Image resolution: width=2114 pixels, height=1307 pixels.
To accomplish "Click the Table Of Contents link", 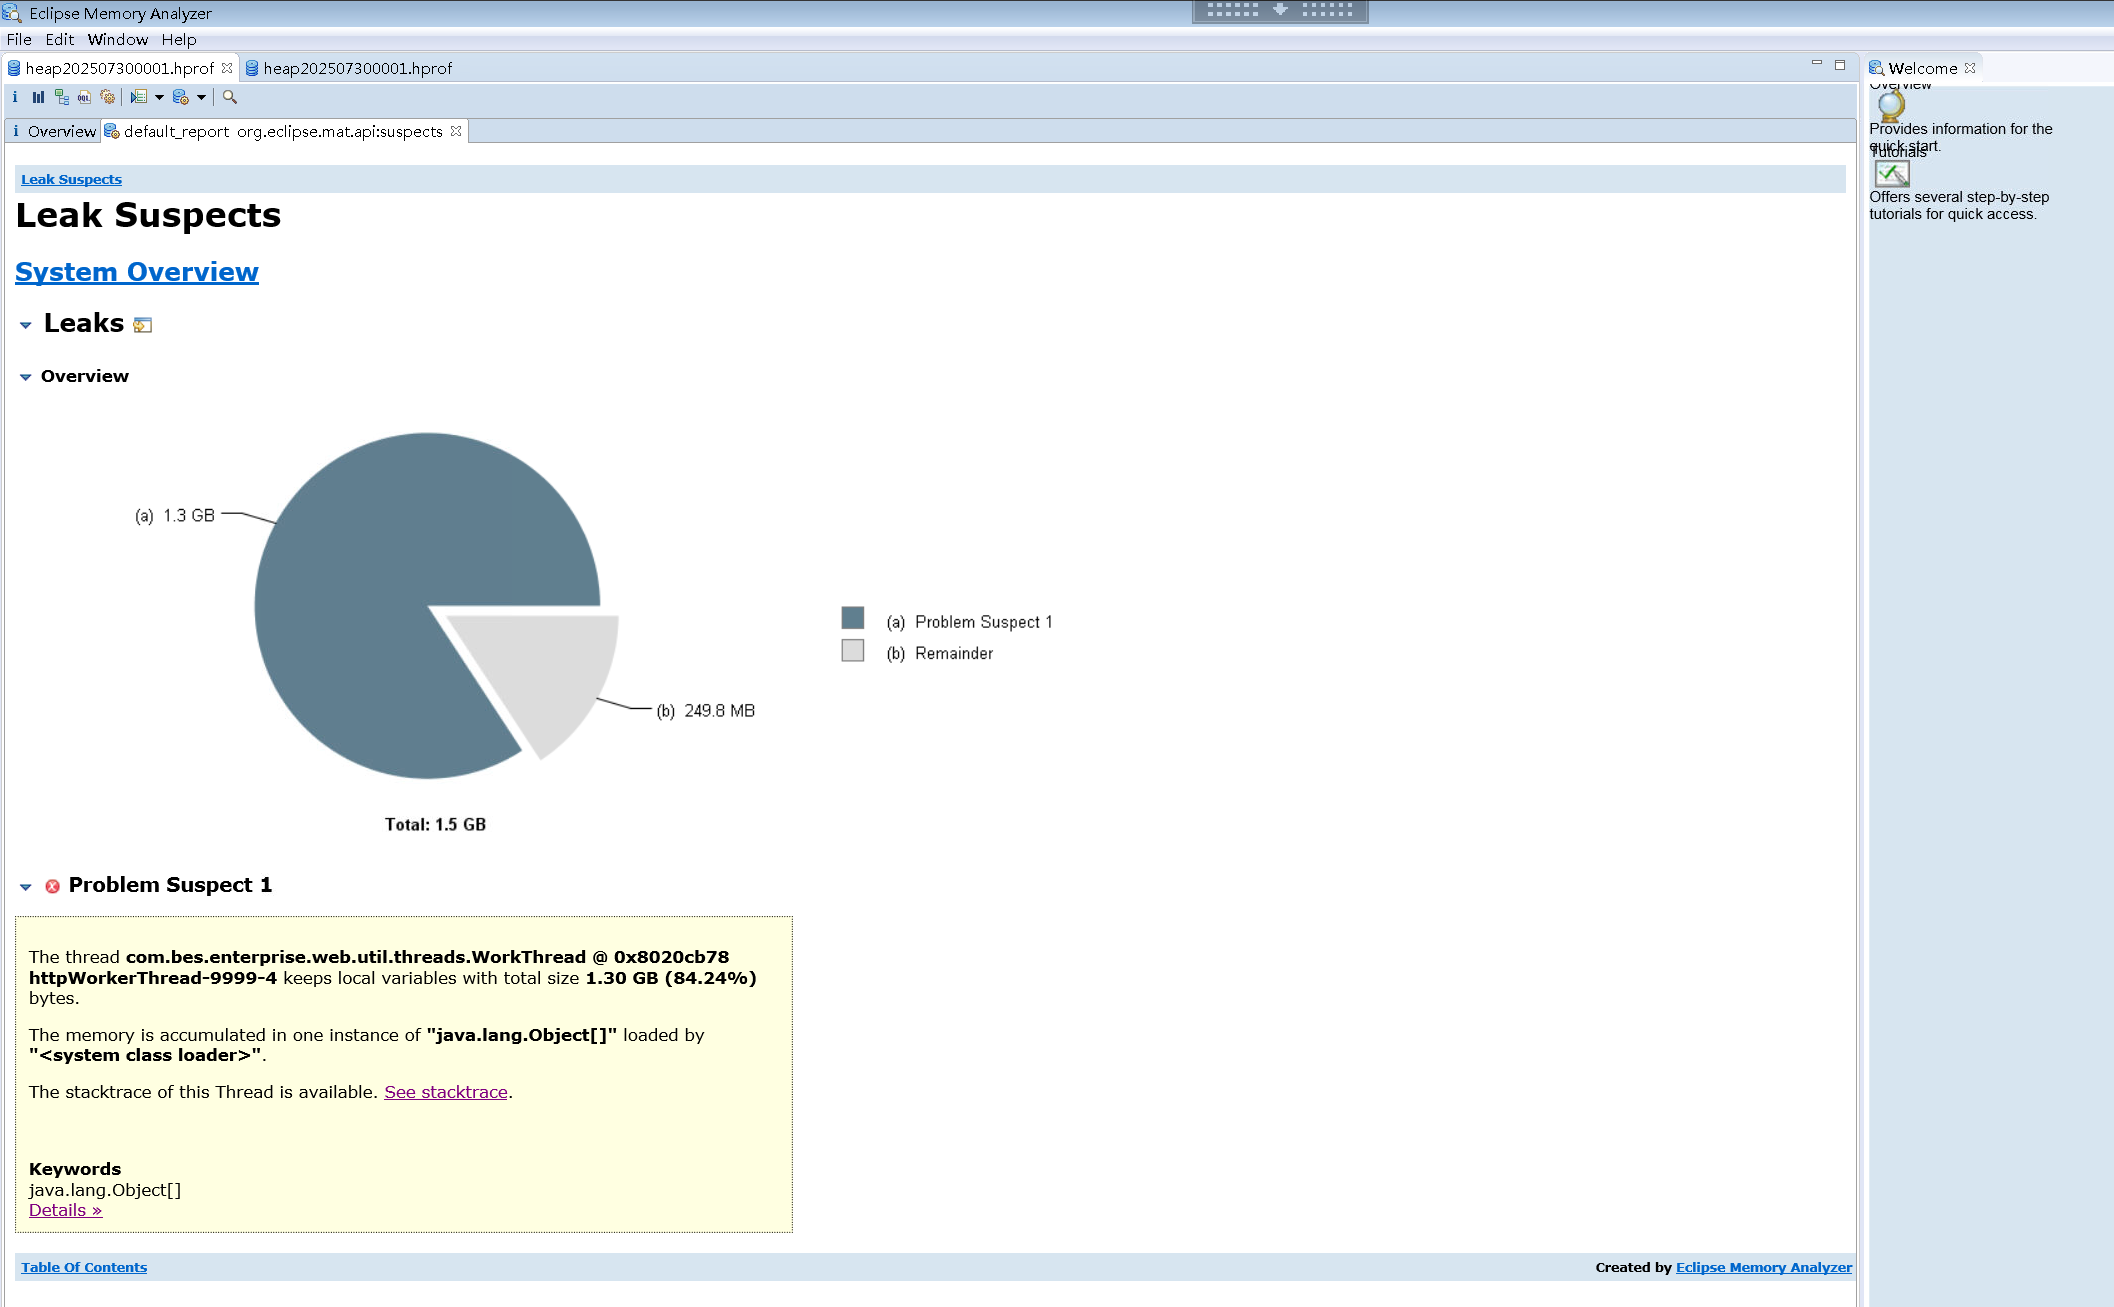I will point(84,1267).
